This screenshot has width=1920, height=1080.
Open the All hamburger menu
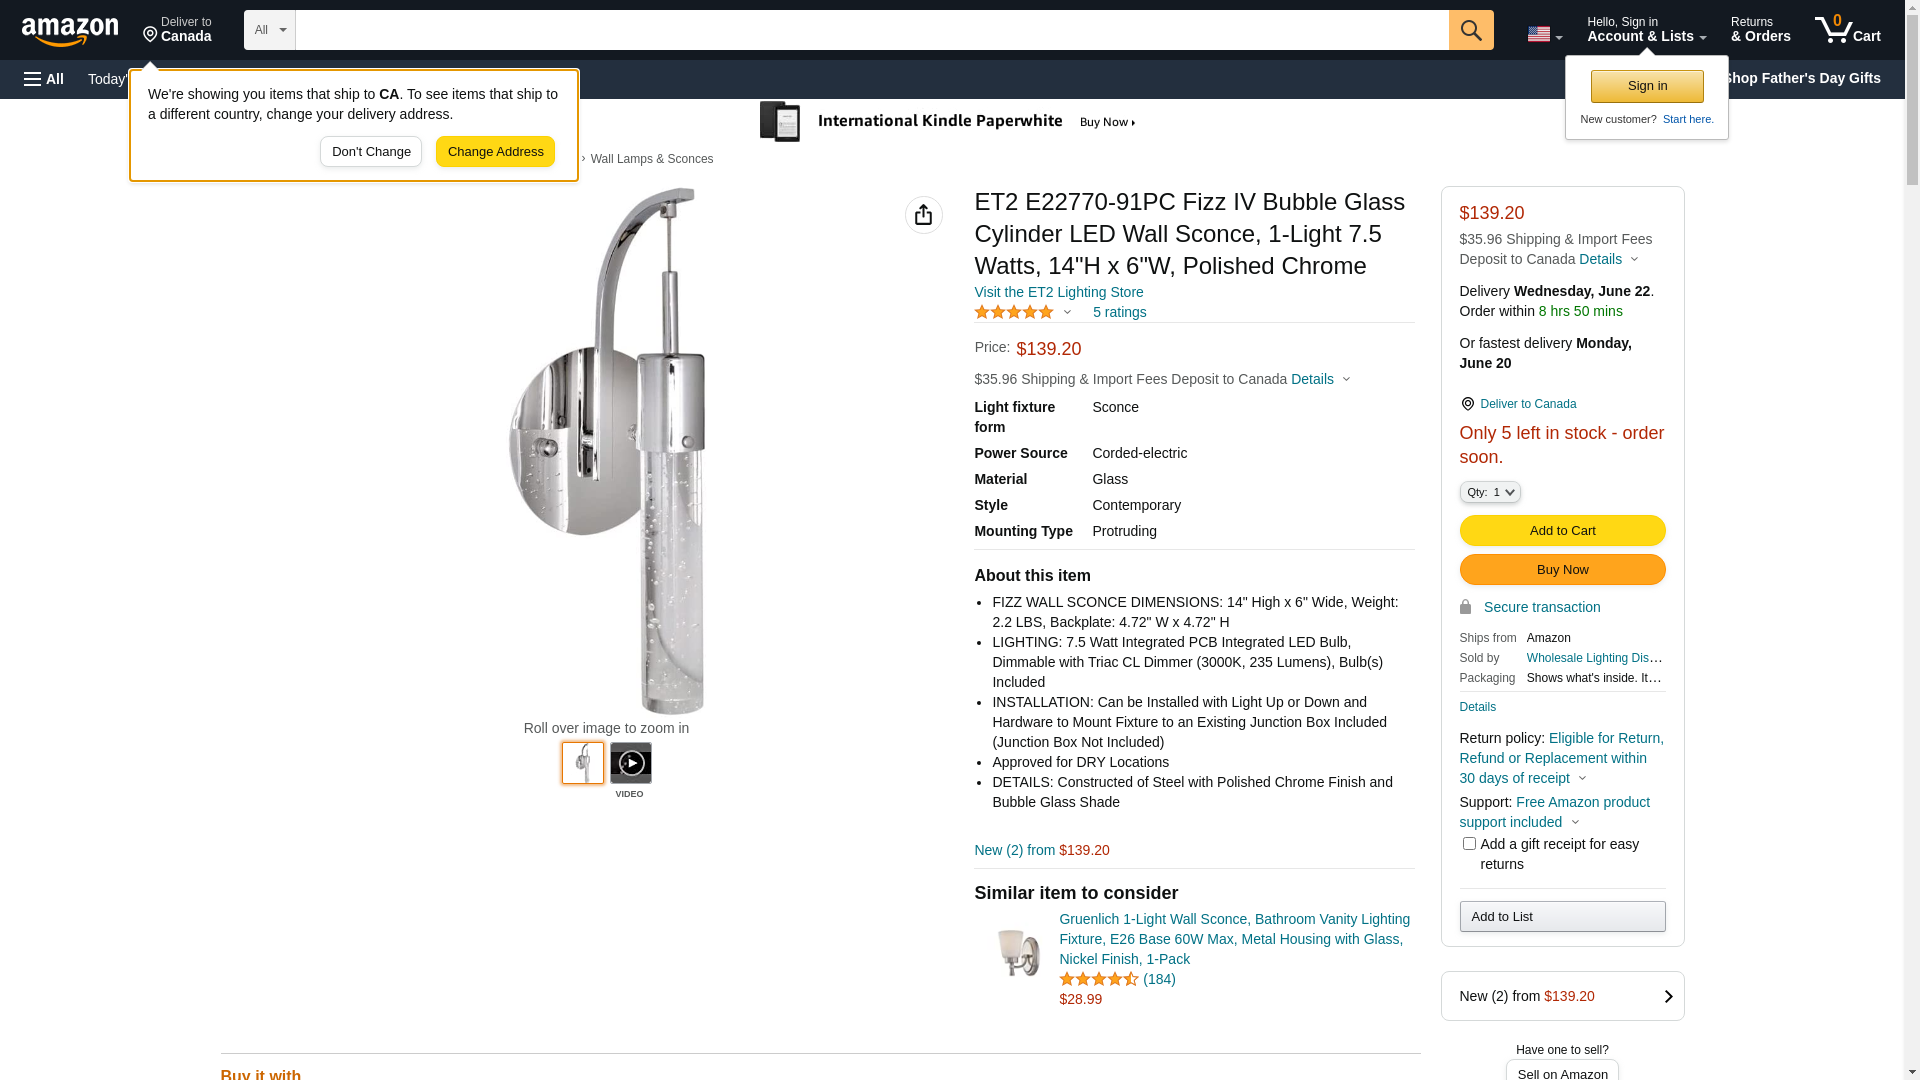pyautogui.click(x=44, y=79)
